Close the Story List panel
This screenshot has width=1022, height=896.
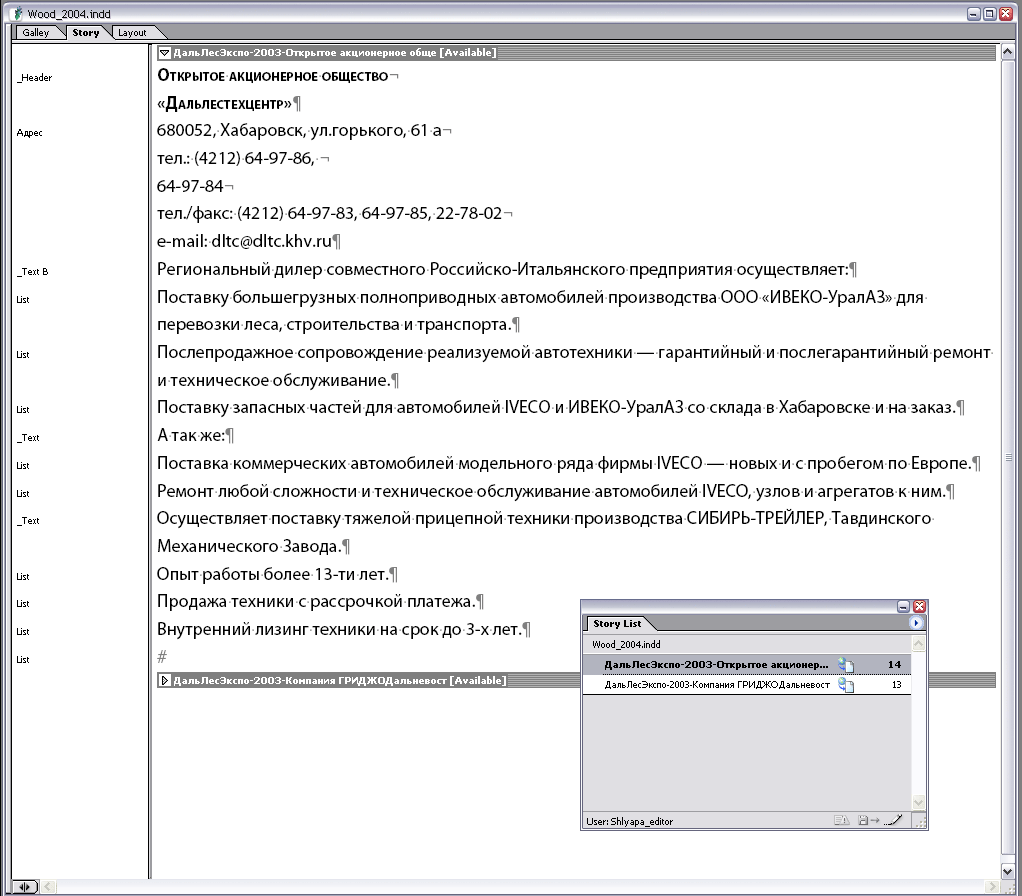point(919,607)
